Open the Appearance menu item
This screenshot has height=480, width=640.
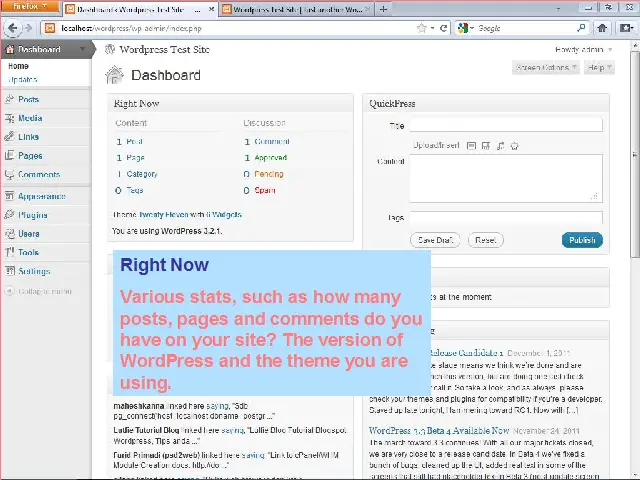(42, 196)
